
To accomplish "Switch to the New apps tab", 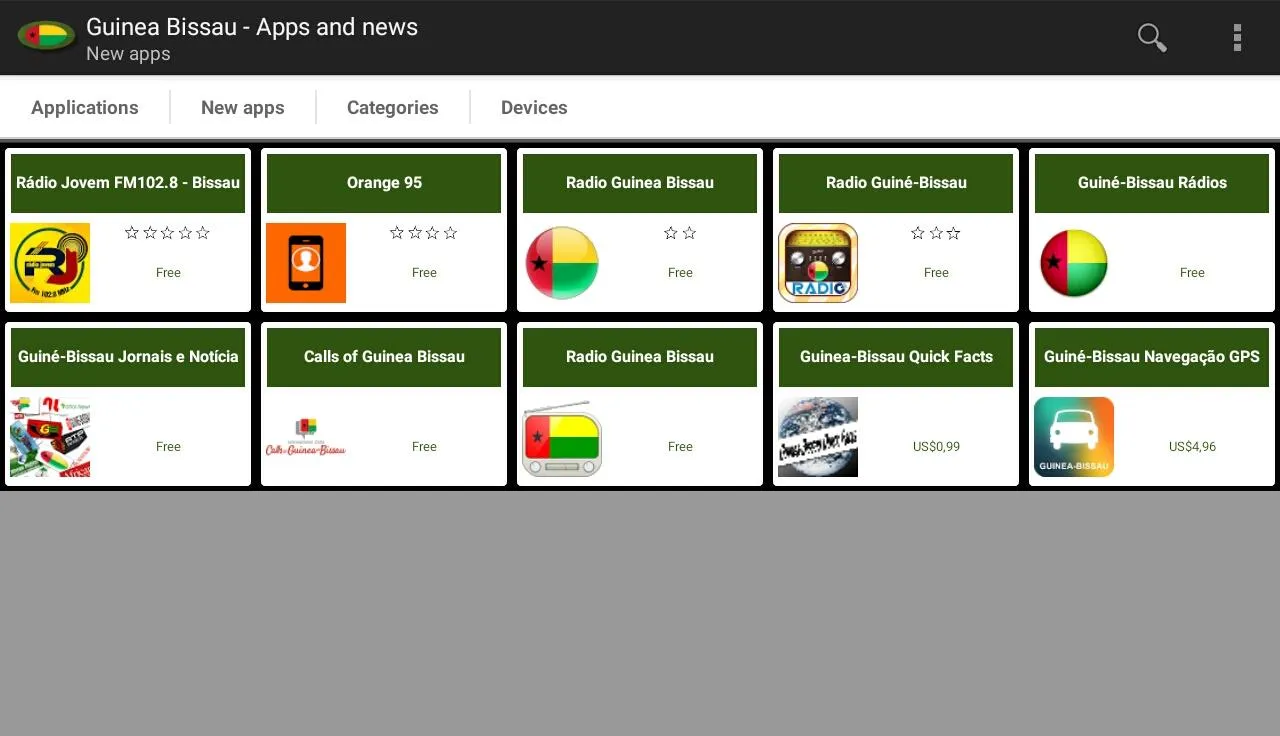I will pos(243,107).
